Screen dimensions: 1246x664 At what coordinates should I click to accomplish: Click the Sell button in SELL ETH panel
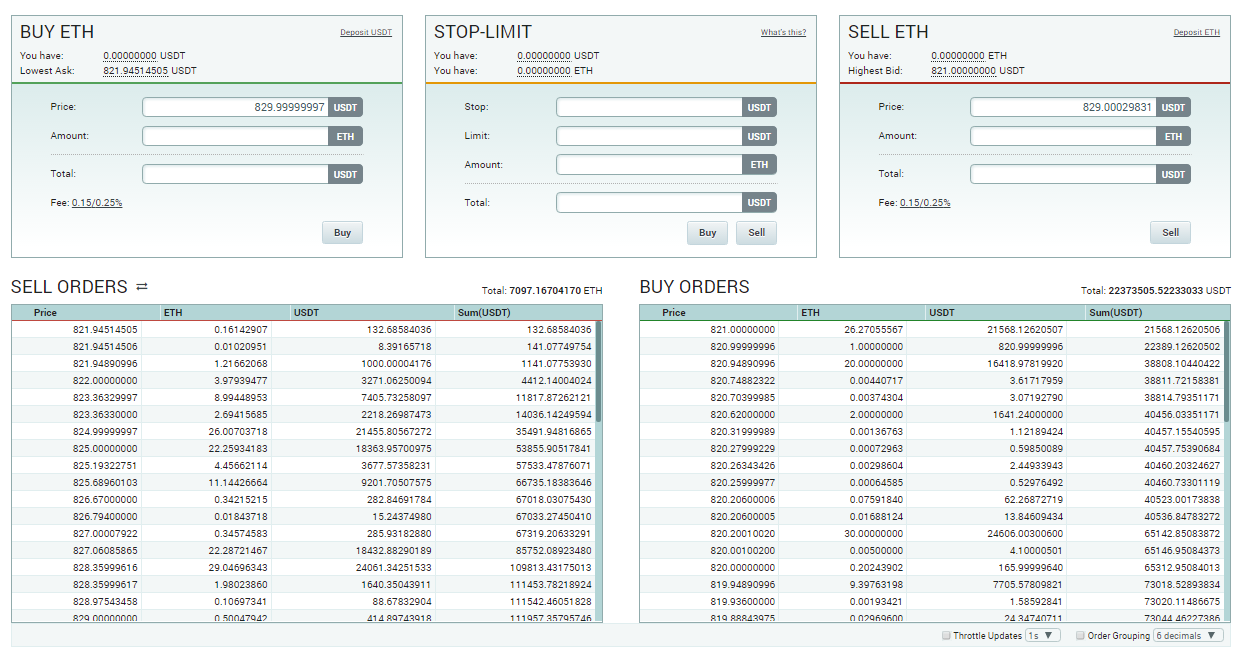tap(1170, 233)
